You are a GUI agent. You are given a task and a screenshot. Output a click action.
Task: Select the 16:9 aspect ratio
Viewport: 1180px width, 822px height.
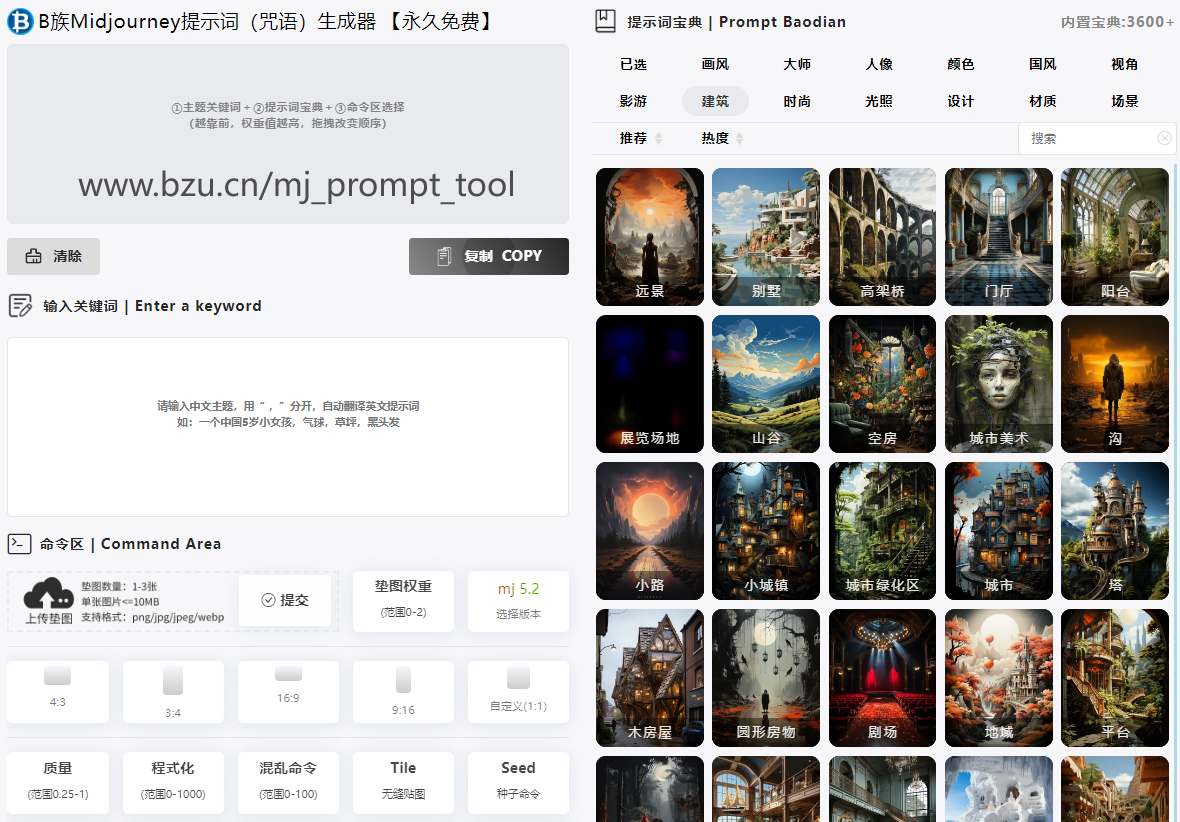pos(288,692)
